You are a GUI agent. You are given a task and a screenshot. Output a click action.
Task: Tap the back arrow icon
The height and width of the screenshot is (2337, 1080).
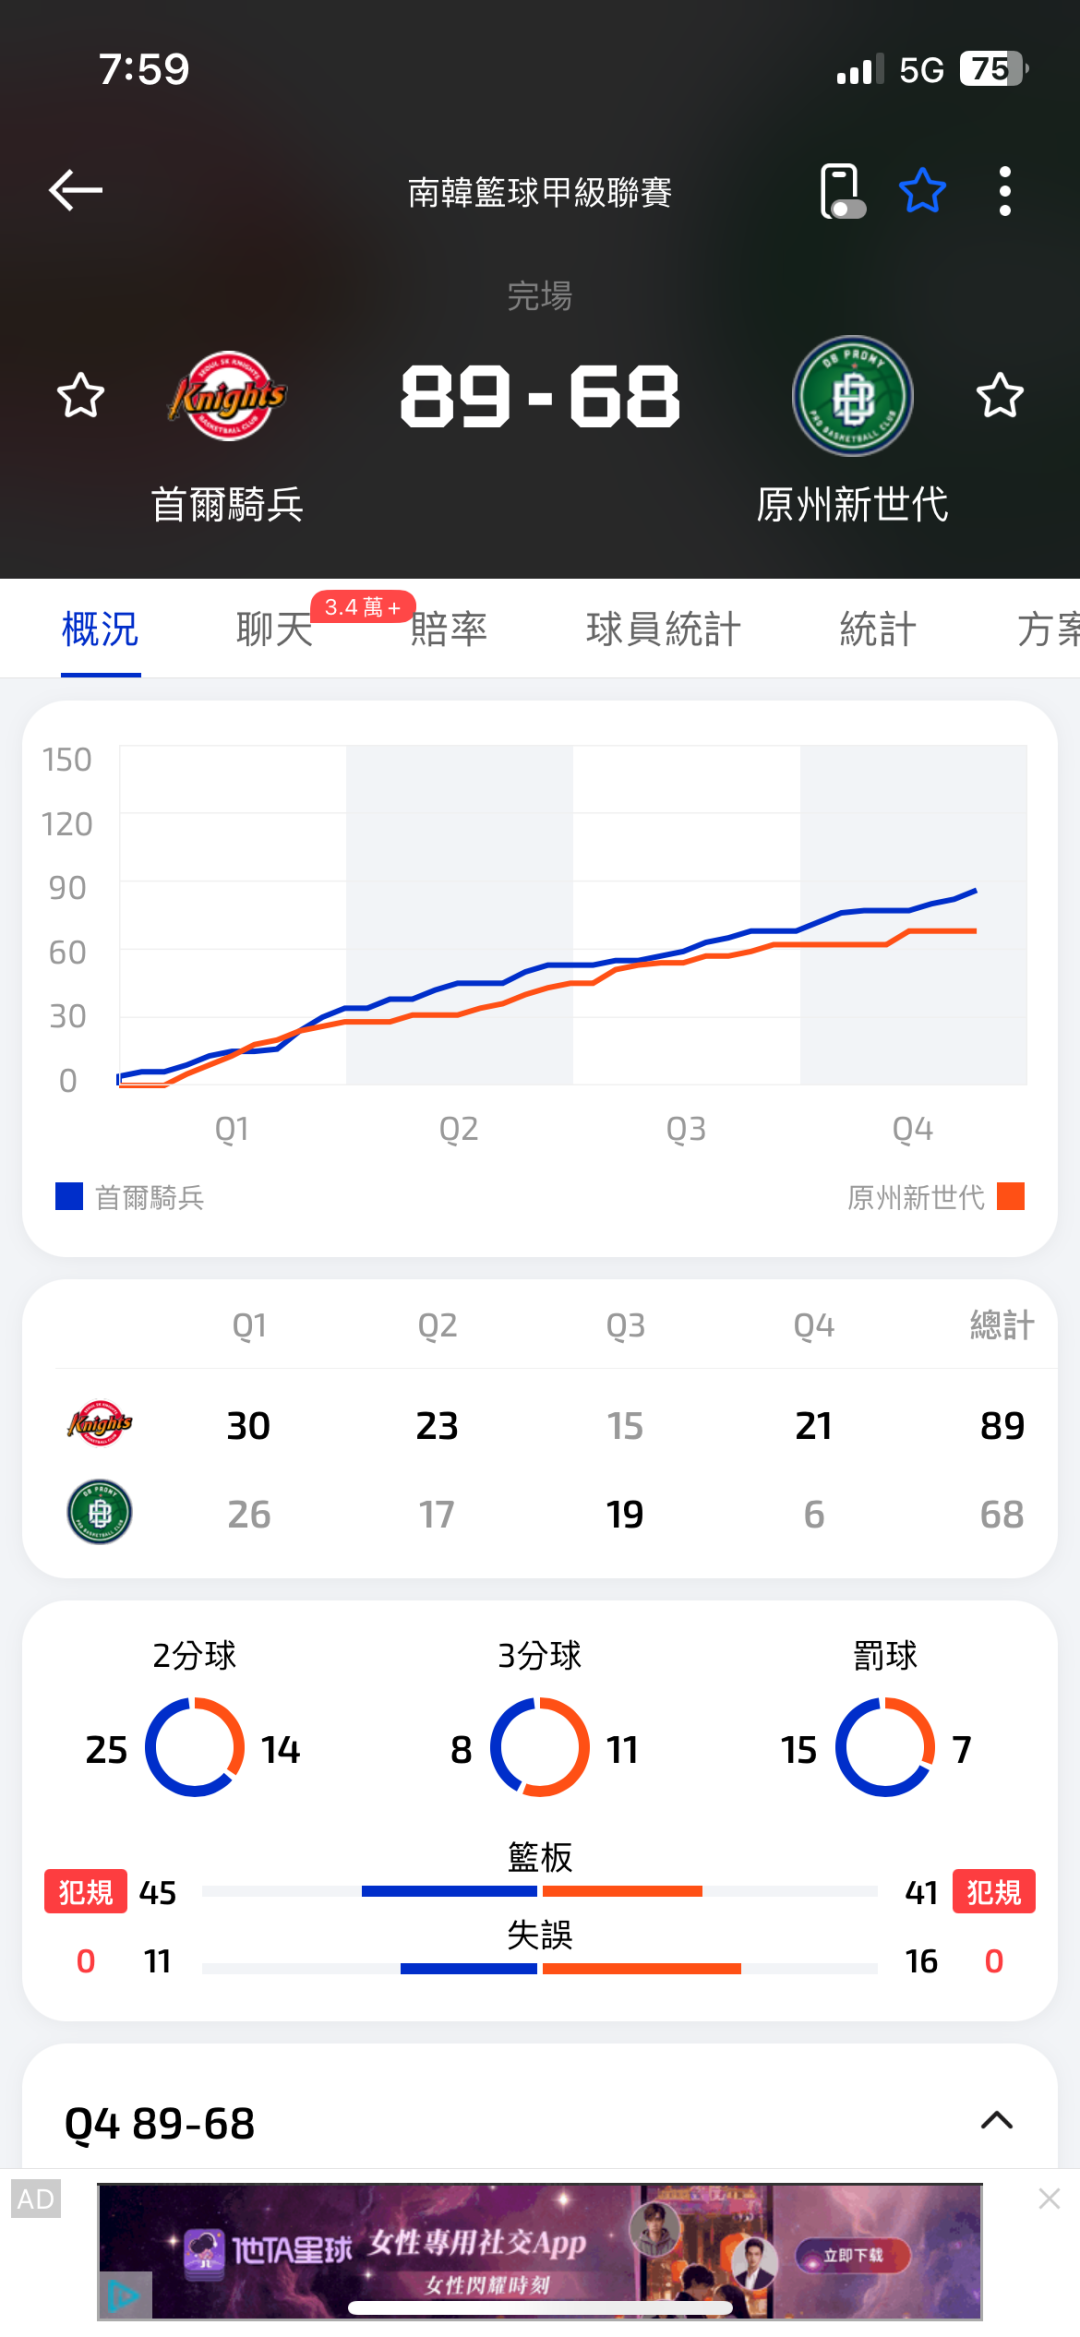(x=76, y=190)
